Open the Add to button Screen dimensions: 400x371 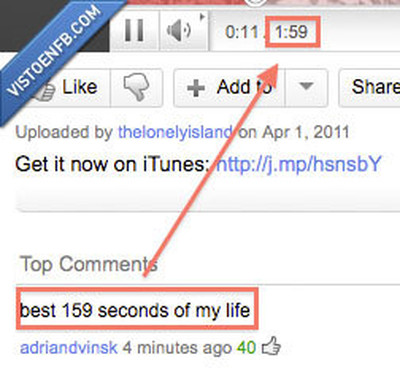[230, 88]
